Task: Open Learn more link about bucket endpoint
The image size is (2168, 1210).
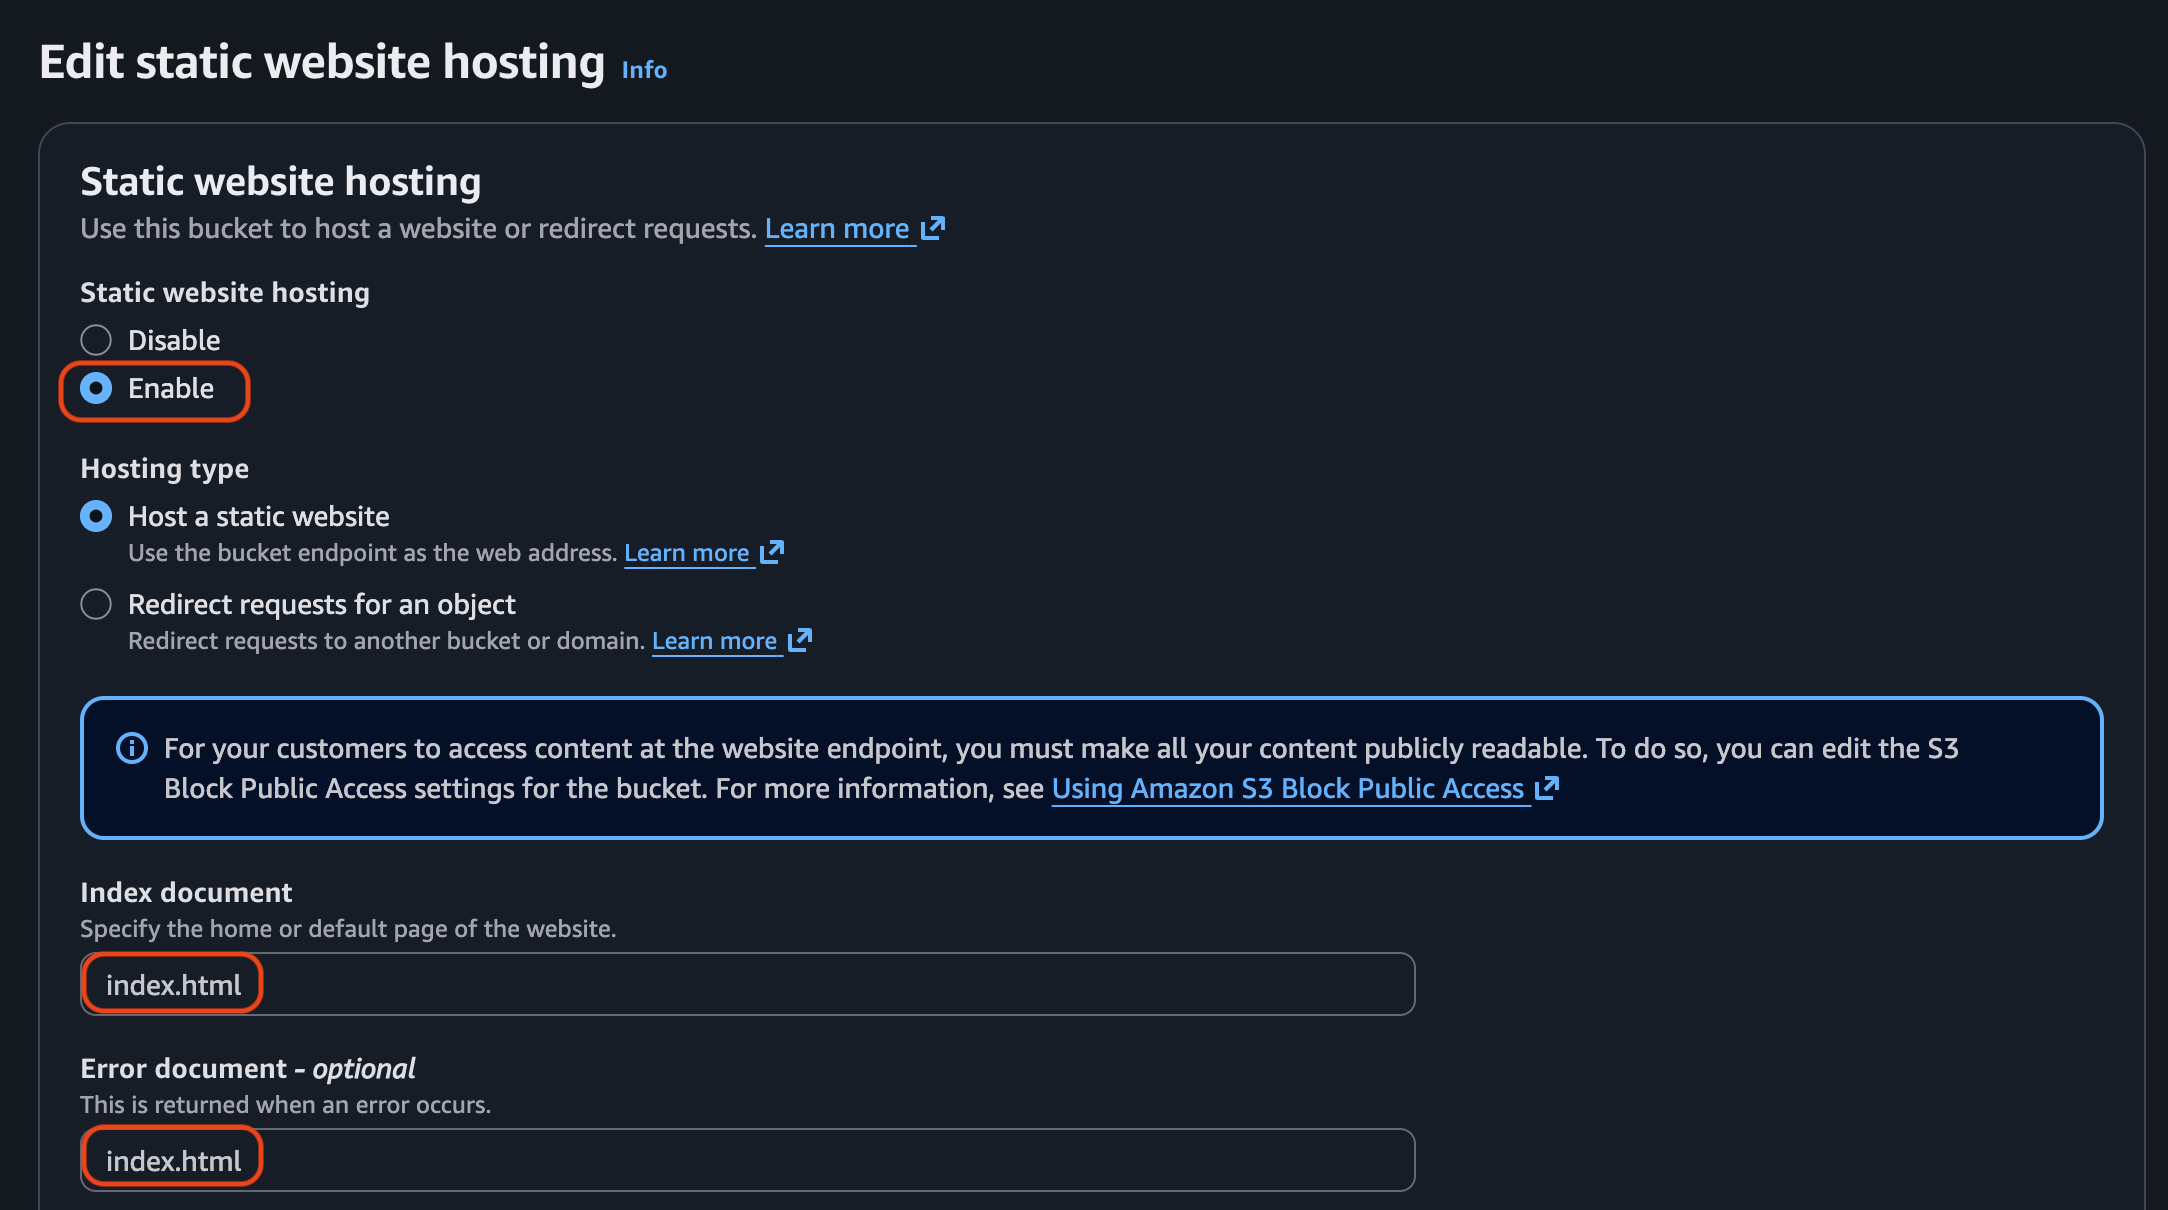Action: [687, 553]
